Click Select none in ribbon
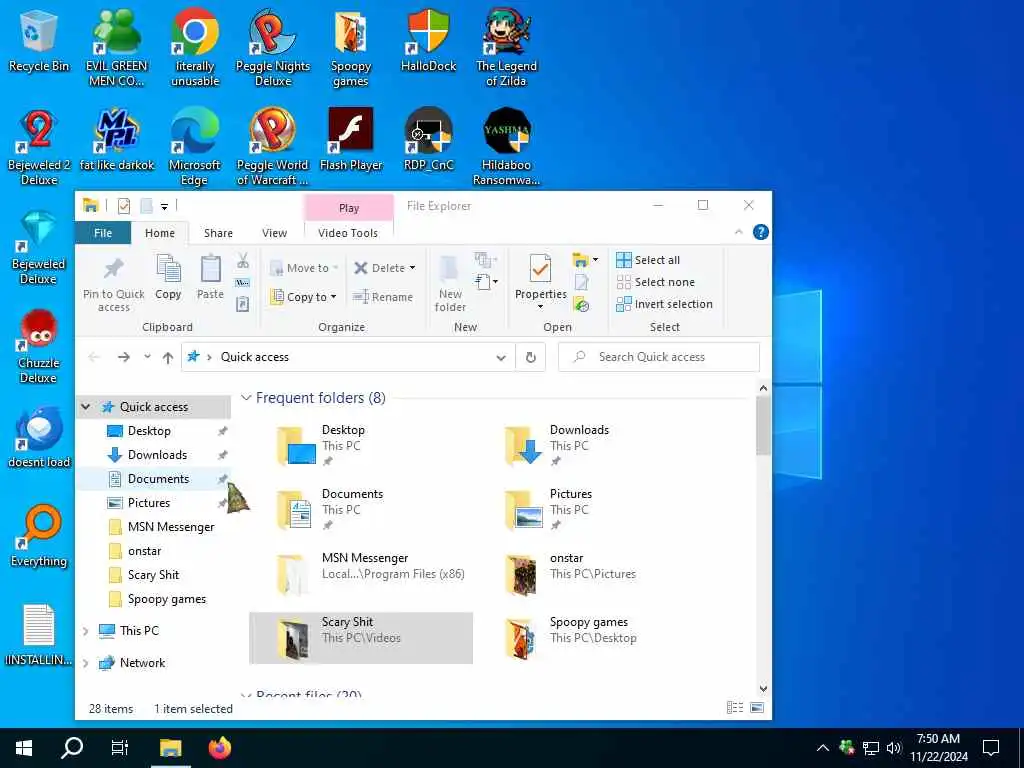1024x768 pixels. coord(656,282)
